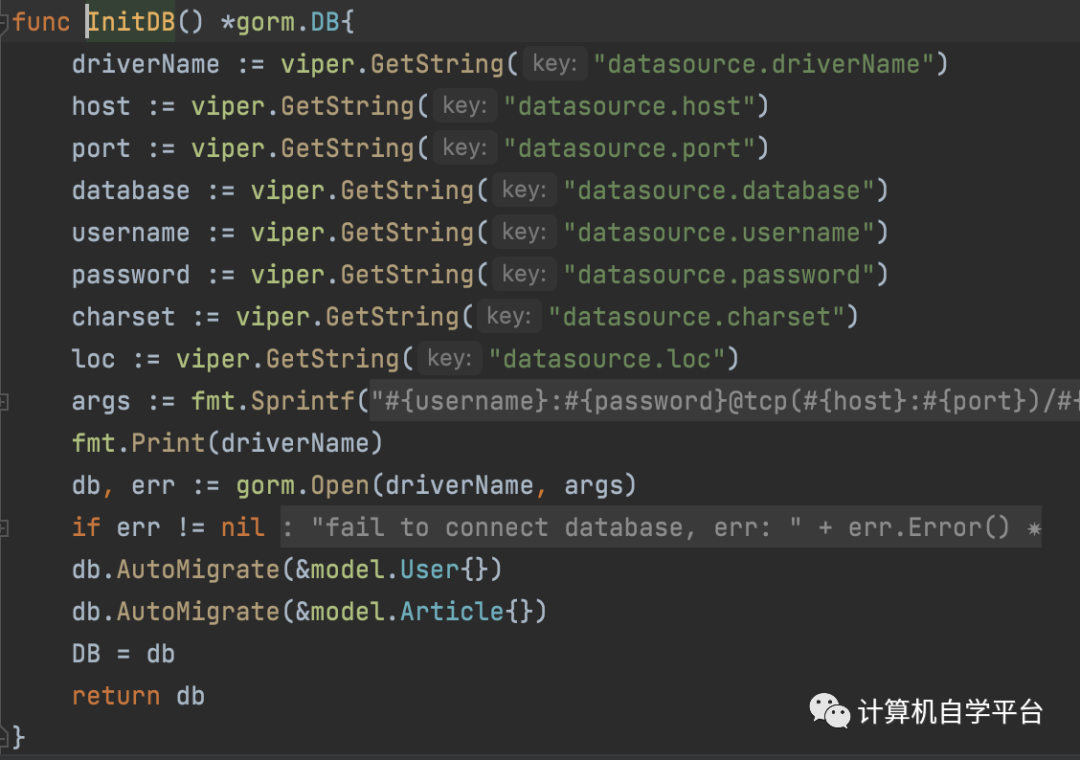
Task: Click the key: hint before "datasource.loc"
Action: point(449,359)
